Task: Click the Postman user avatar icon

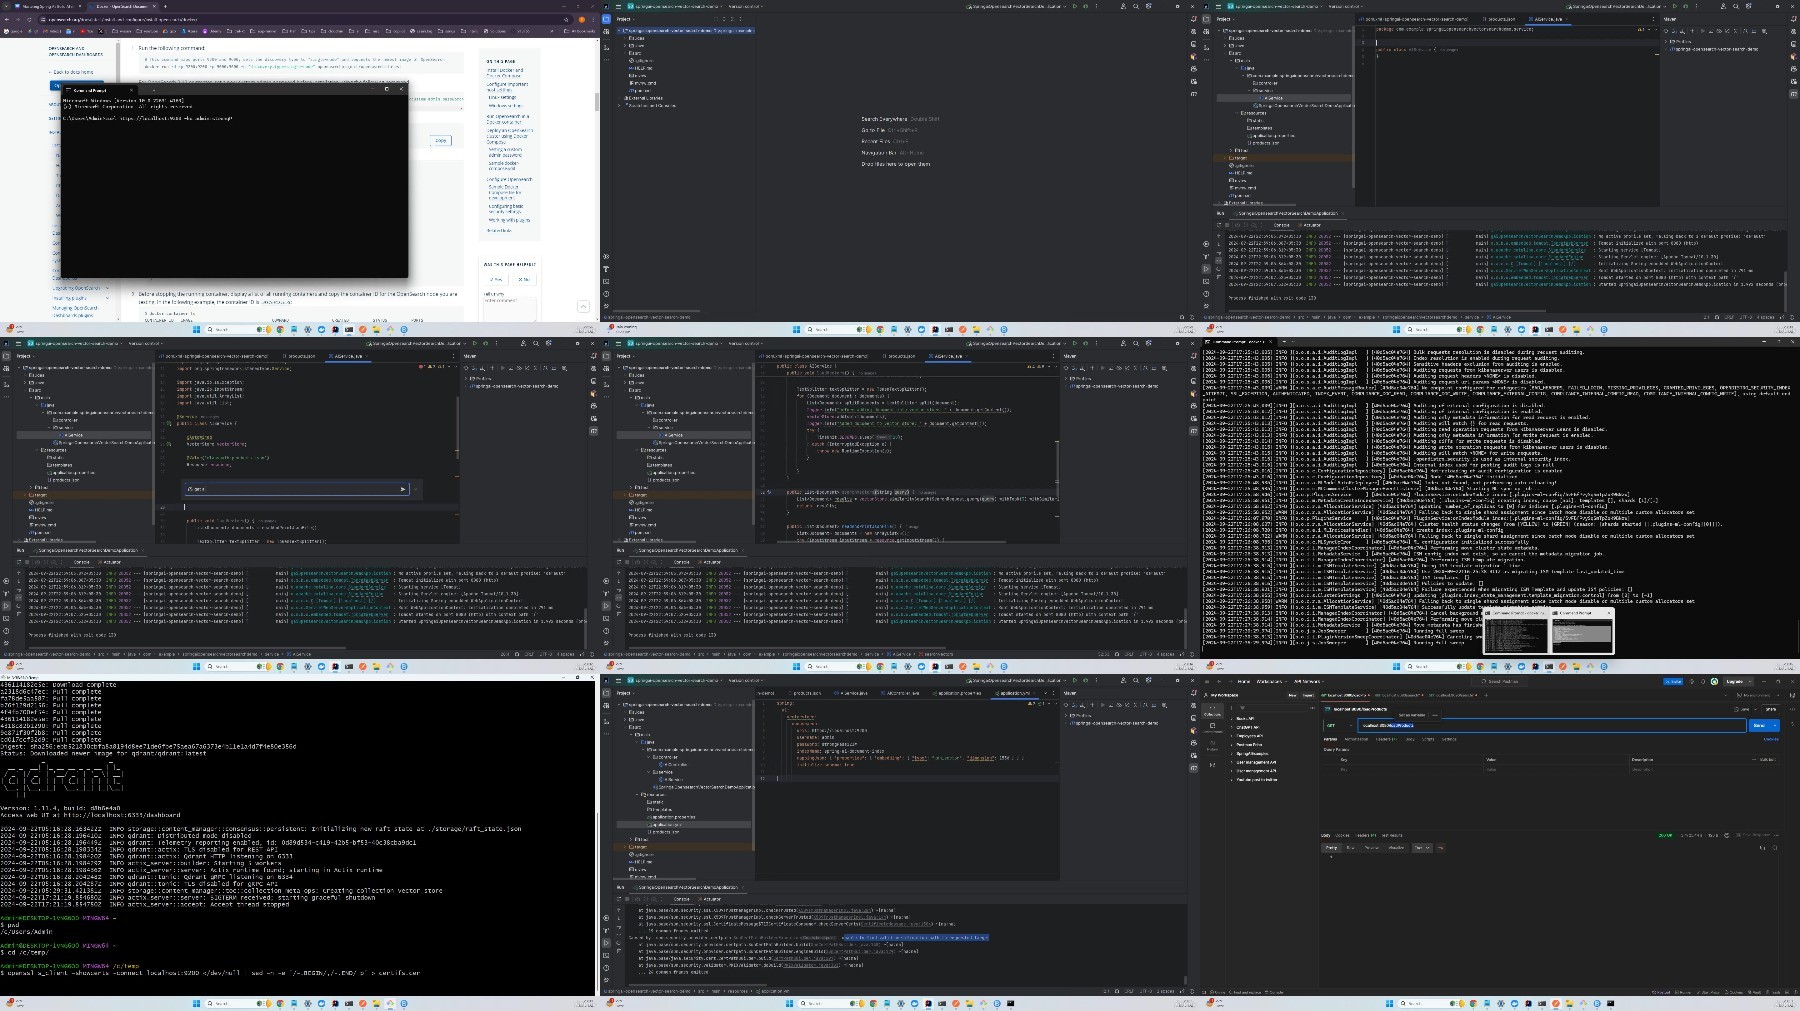Action: [1714, 681]
